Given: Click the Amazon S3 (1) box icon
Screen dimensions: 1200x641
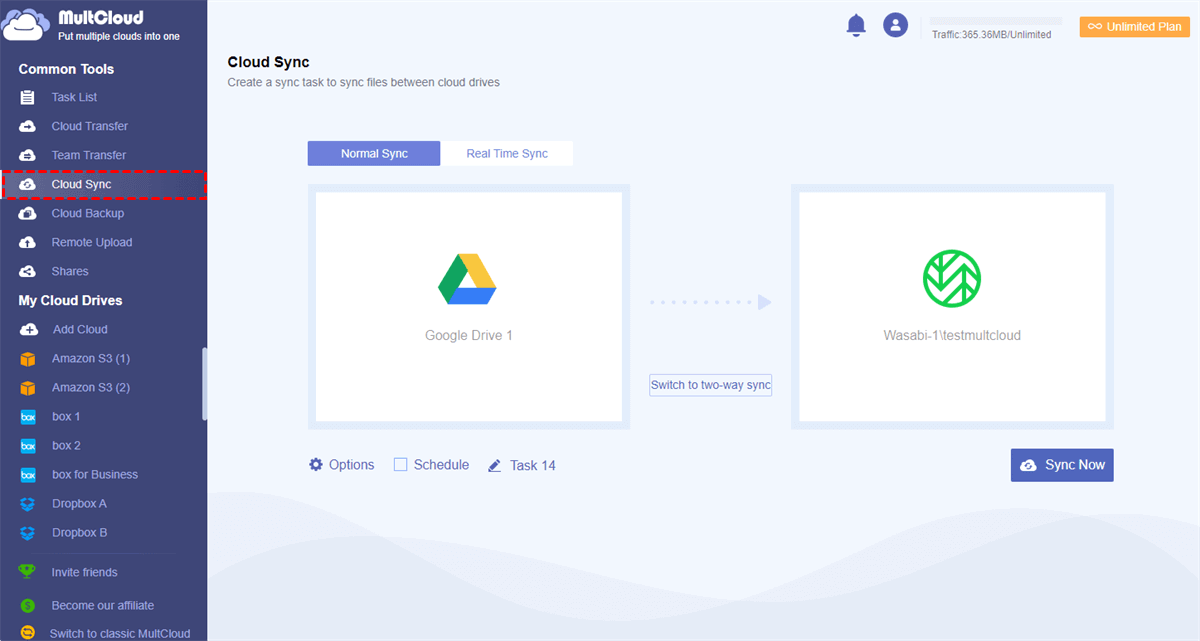Looking at the screenshot, I should pyautogui.click(x=28, y=358).
